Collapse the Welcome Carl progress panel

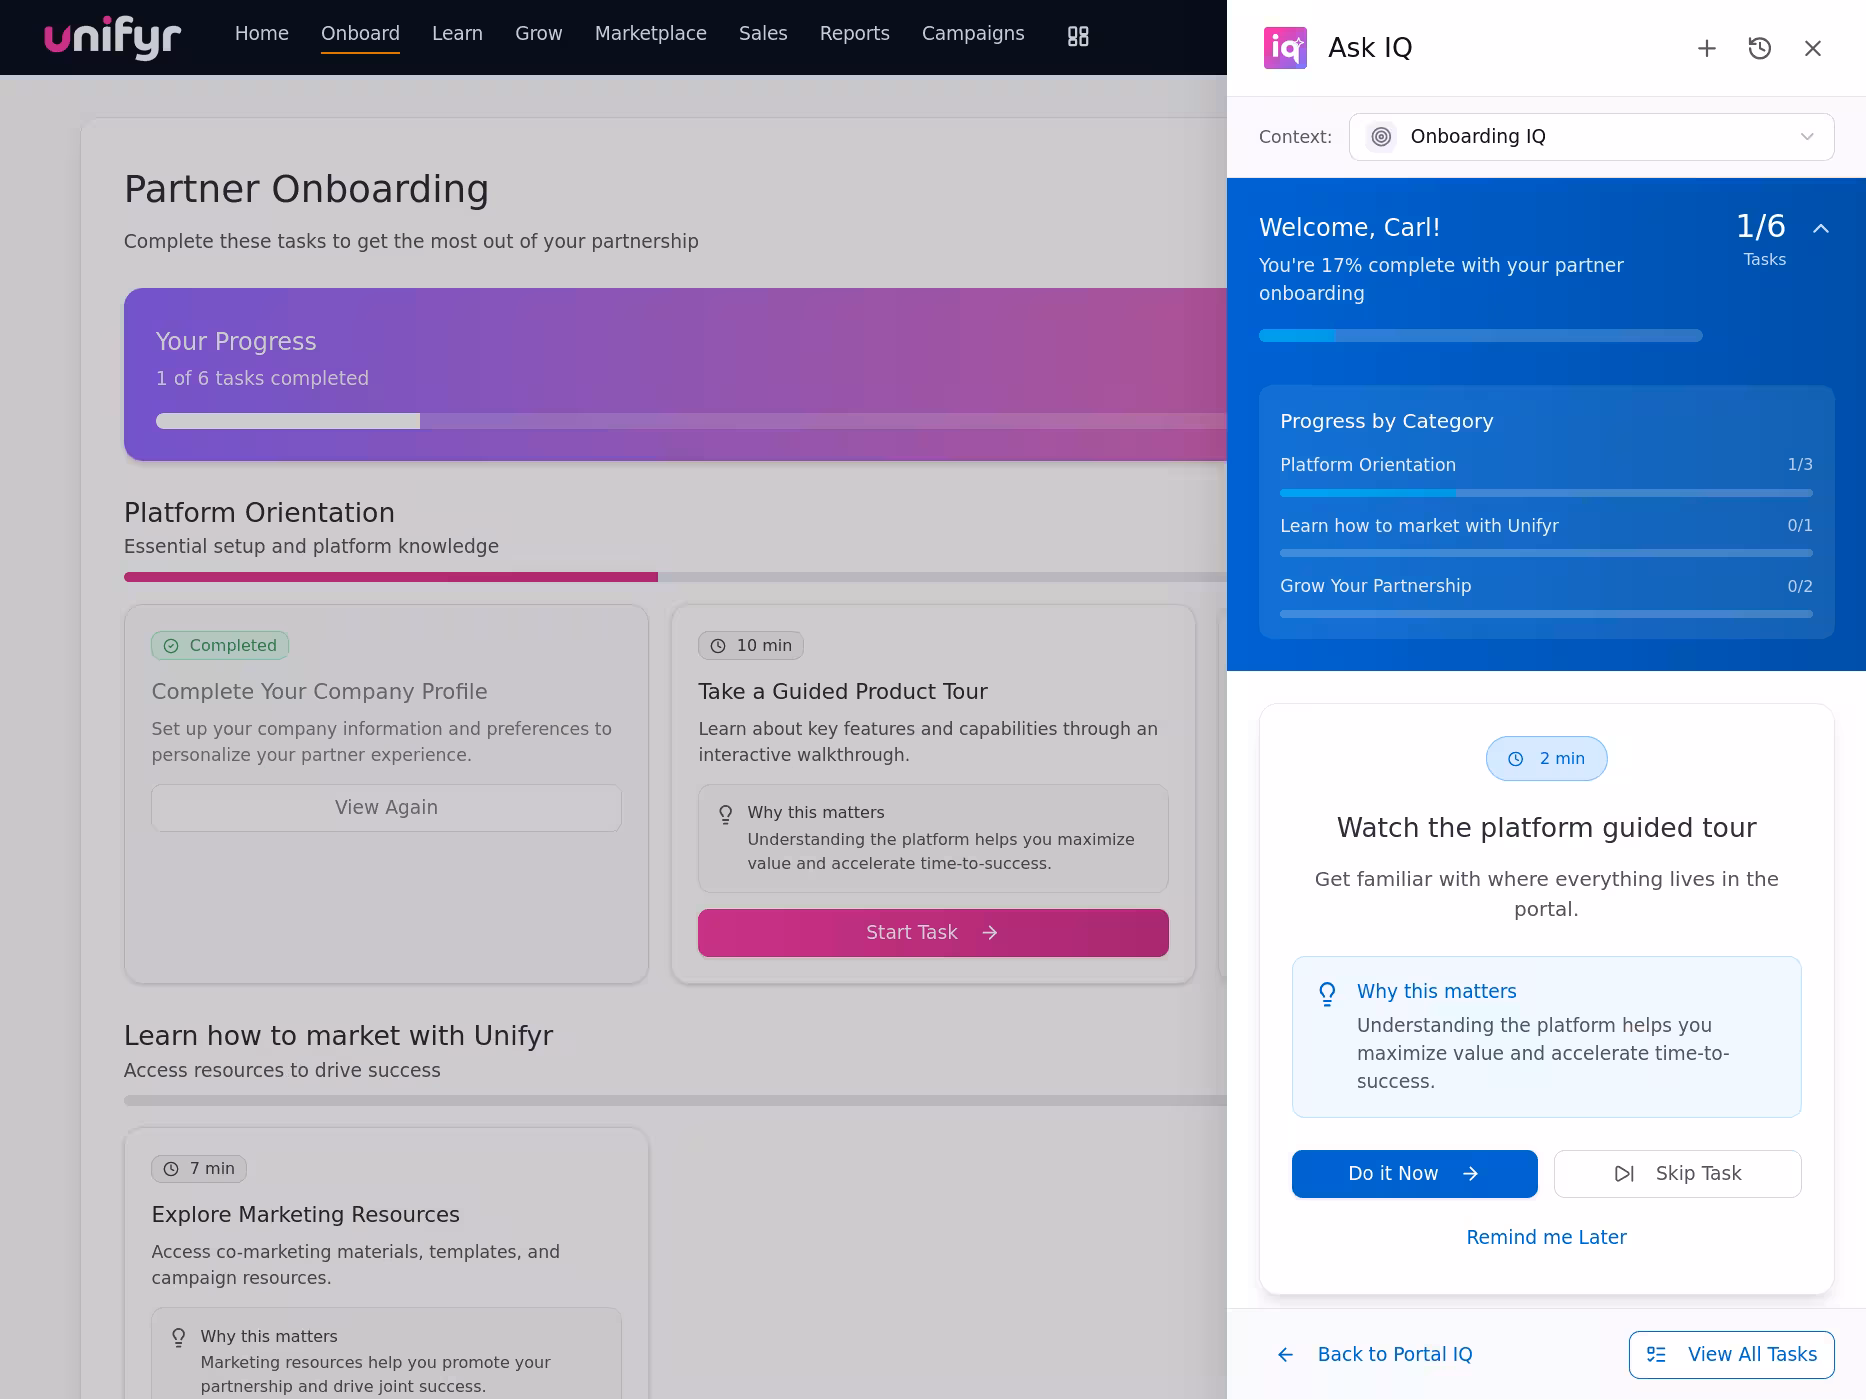pyautogui.click(x=1822, y=228)
